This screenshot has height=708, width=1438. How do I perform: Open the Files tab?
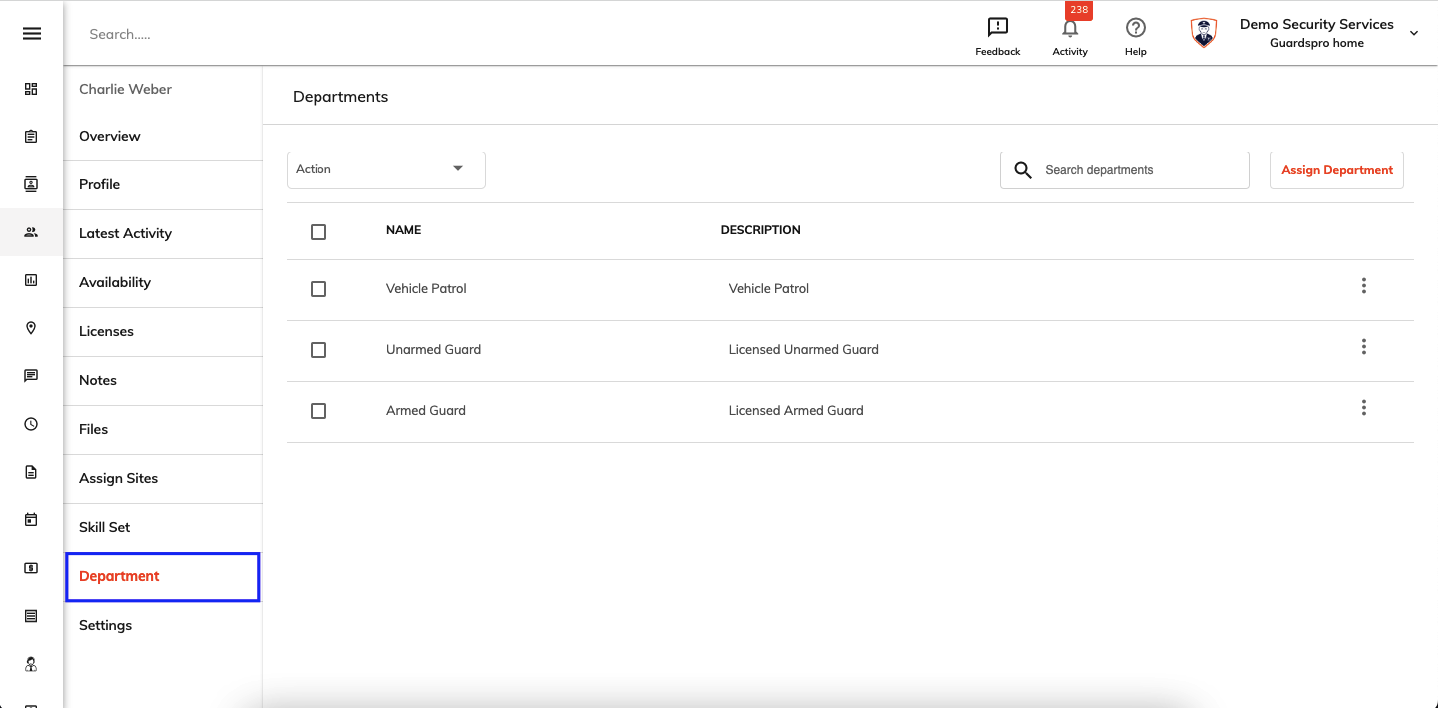pos(163,429)
